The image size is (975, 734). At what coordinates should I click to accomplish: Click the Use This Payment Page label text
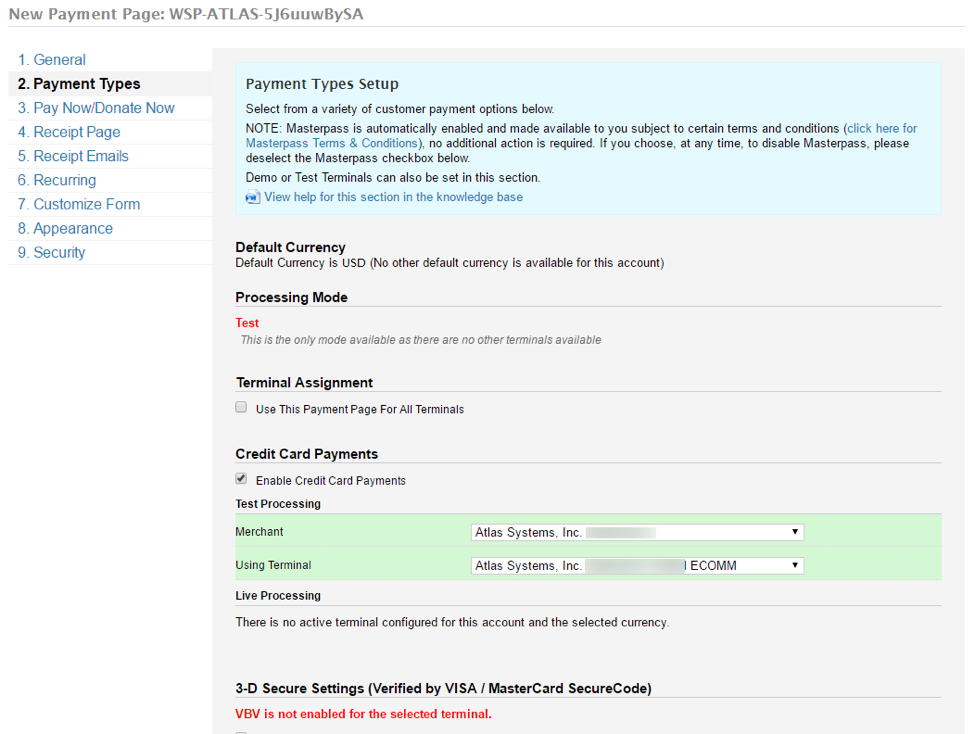(x=360, y=410)
